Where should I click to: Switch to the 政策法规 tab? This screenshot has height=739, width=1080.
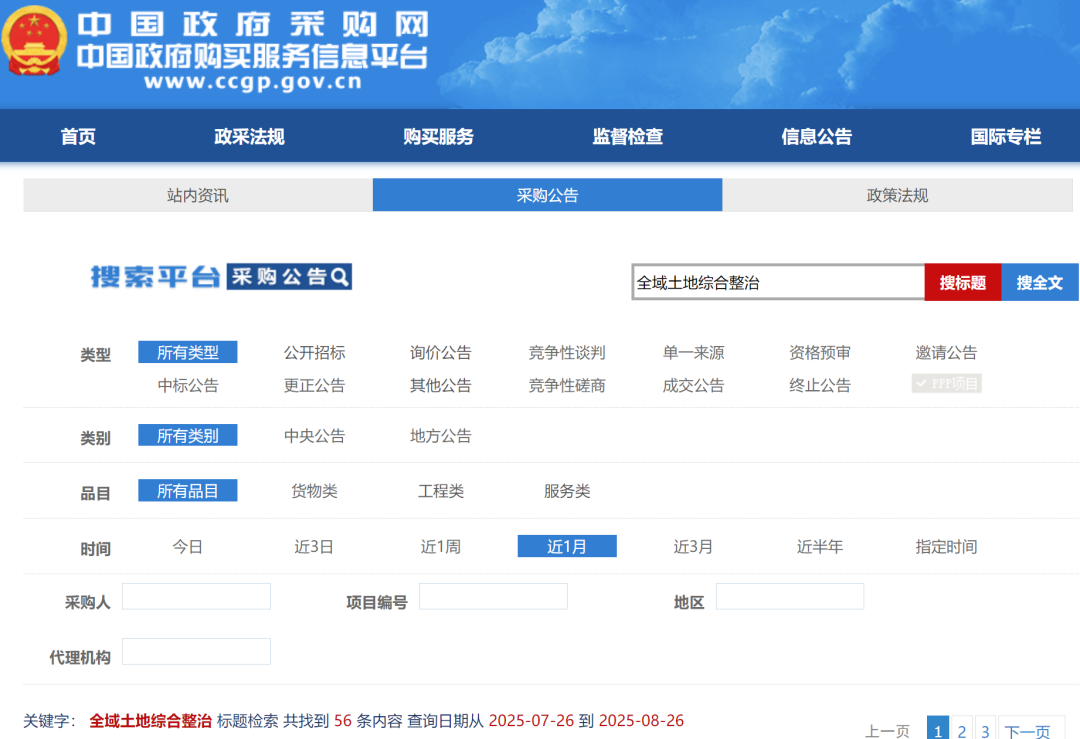click(x=898, y=195)
